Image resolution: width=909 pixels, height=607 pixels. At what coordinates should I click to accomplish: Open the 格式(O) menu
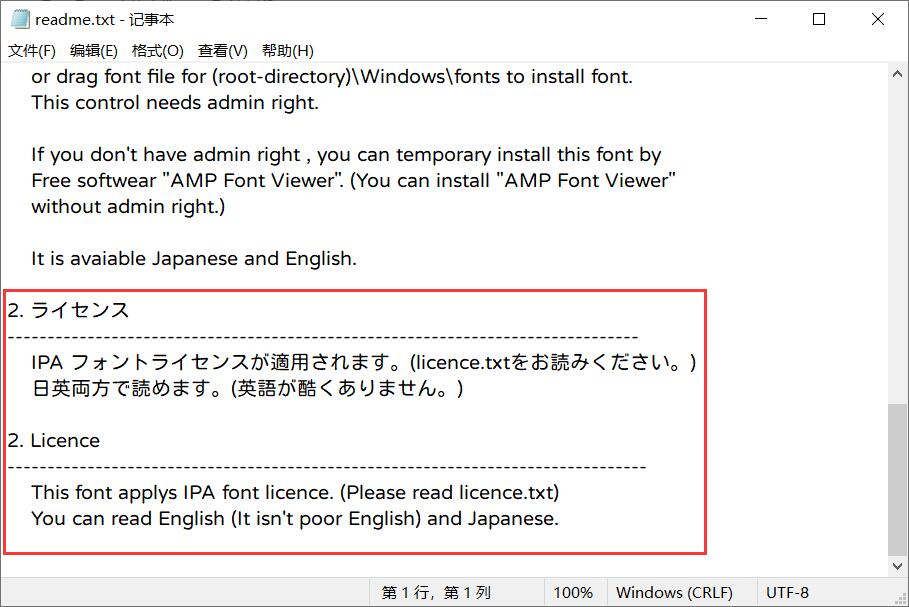(x=158, y=51)
